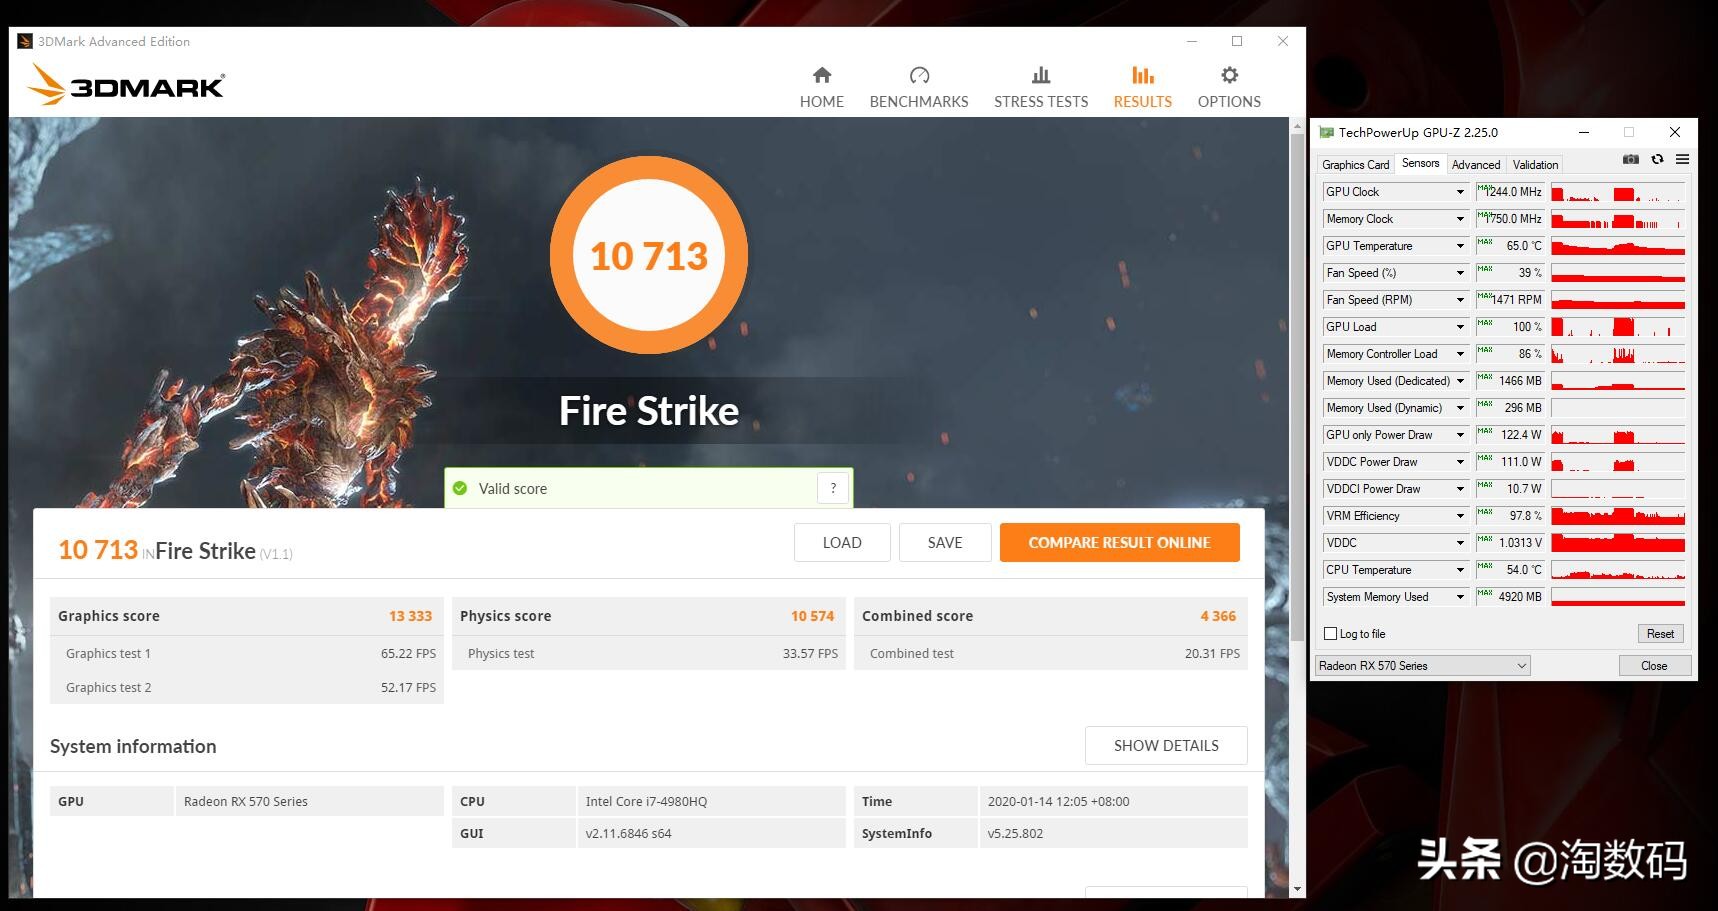Expand the Memory Clock sensor dropdown
The width and height of the screenshot is (1718, 911).
tap(1460, 219)
